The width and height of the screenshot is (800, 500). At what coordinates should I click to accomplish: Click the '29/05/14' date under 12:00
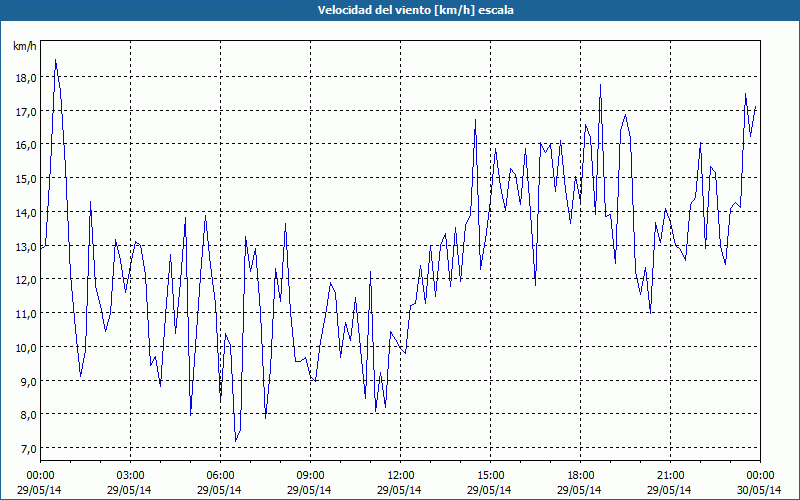(x=400, y=490)
